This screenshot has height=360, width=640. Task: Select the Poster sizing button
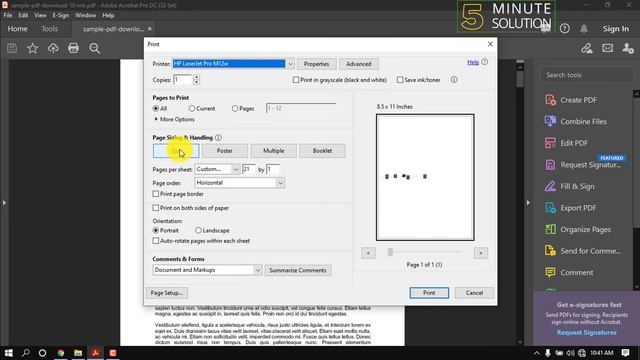point(224,151)
